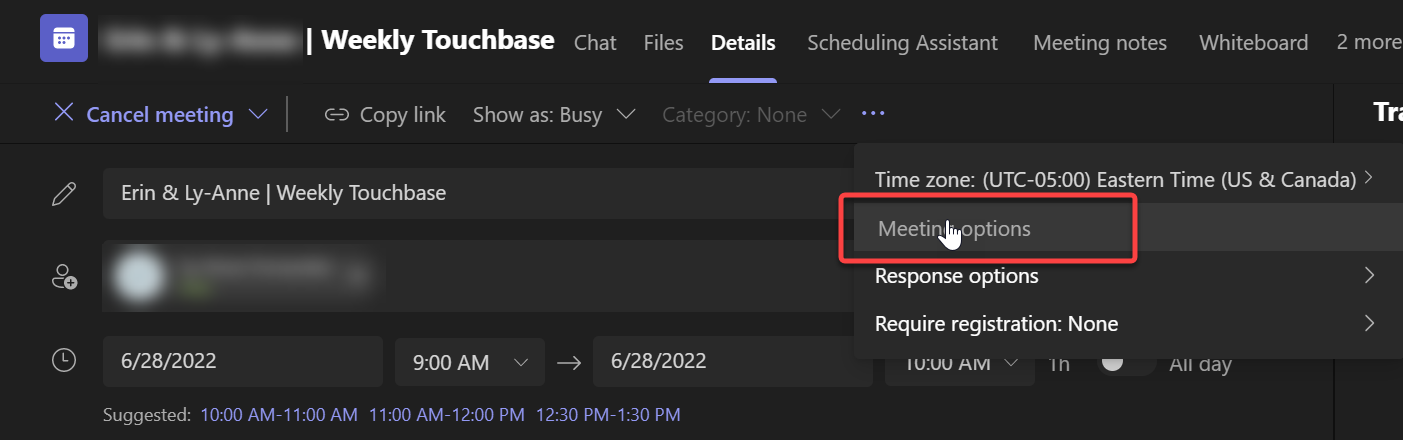This screenshot has height=440, width=1403.
Task: Expand the Cancel meeting dropdown arrow
Action: 258,115
